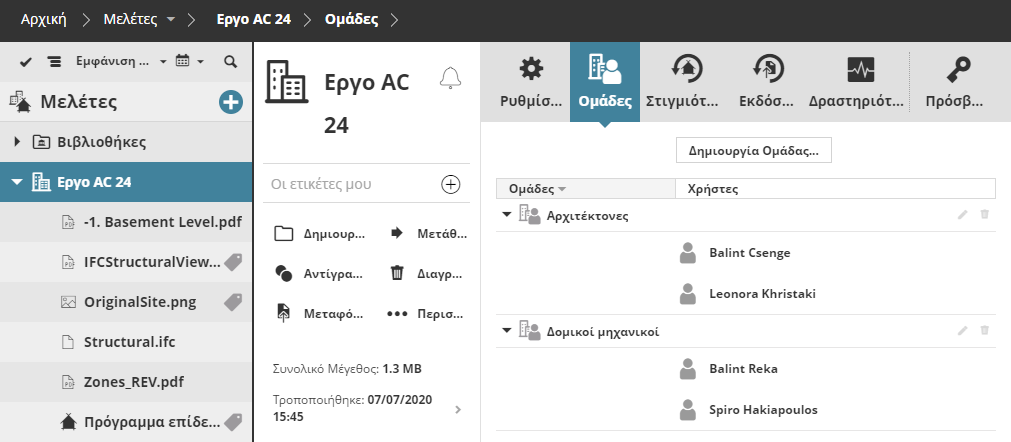Edit the Αρχιτέκτονες group with pencil icon
This screenshot has width=1011, height=442.
963,215
